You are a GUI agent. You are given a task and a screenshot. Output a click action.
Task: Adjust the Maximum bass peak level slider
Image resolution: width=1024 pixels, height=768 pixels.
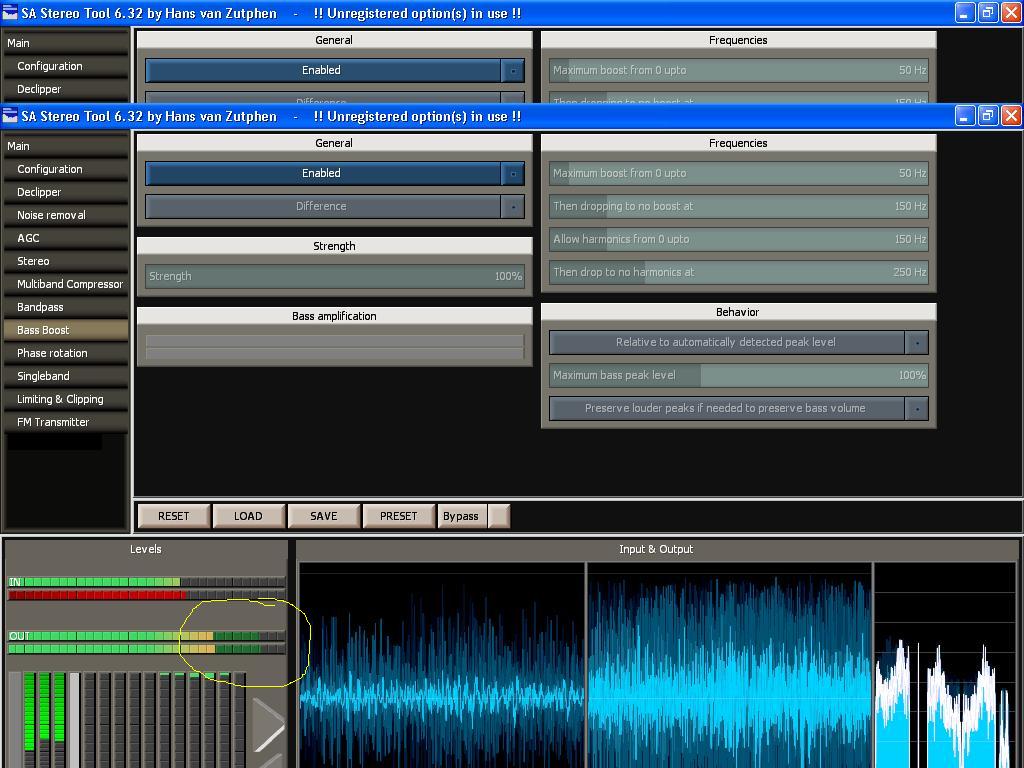click(x=739, y=375)
